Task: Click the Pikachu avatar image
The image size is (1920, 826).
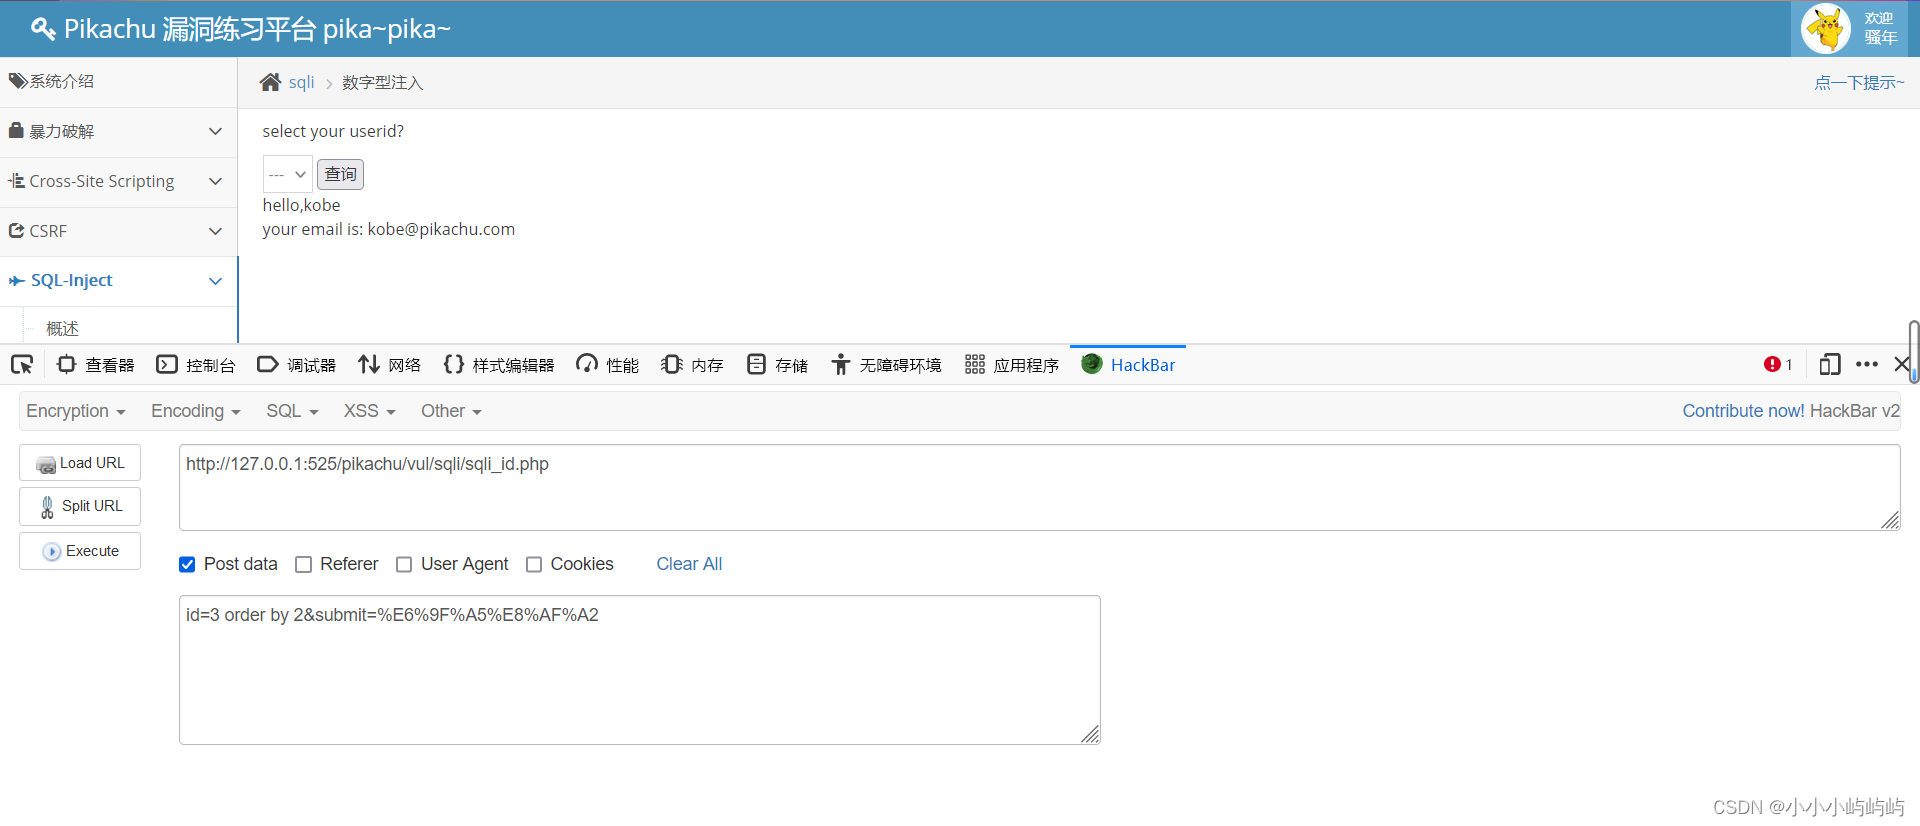Action: pos(1826,28)
